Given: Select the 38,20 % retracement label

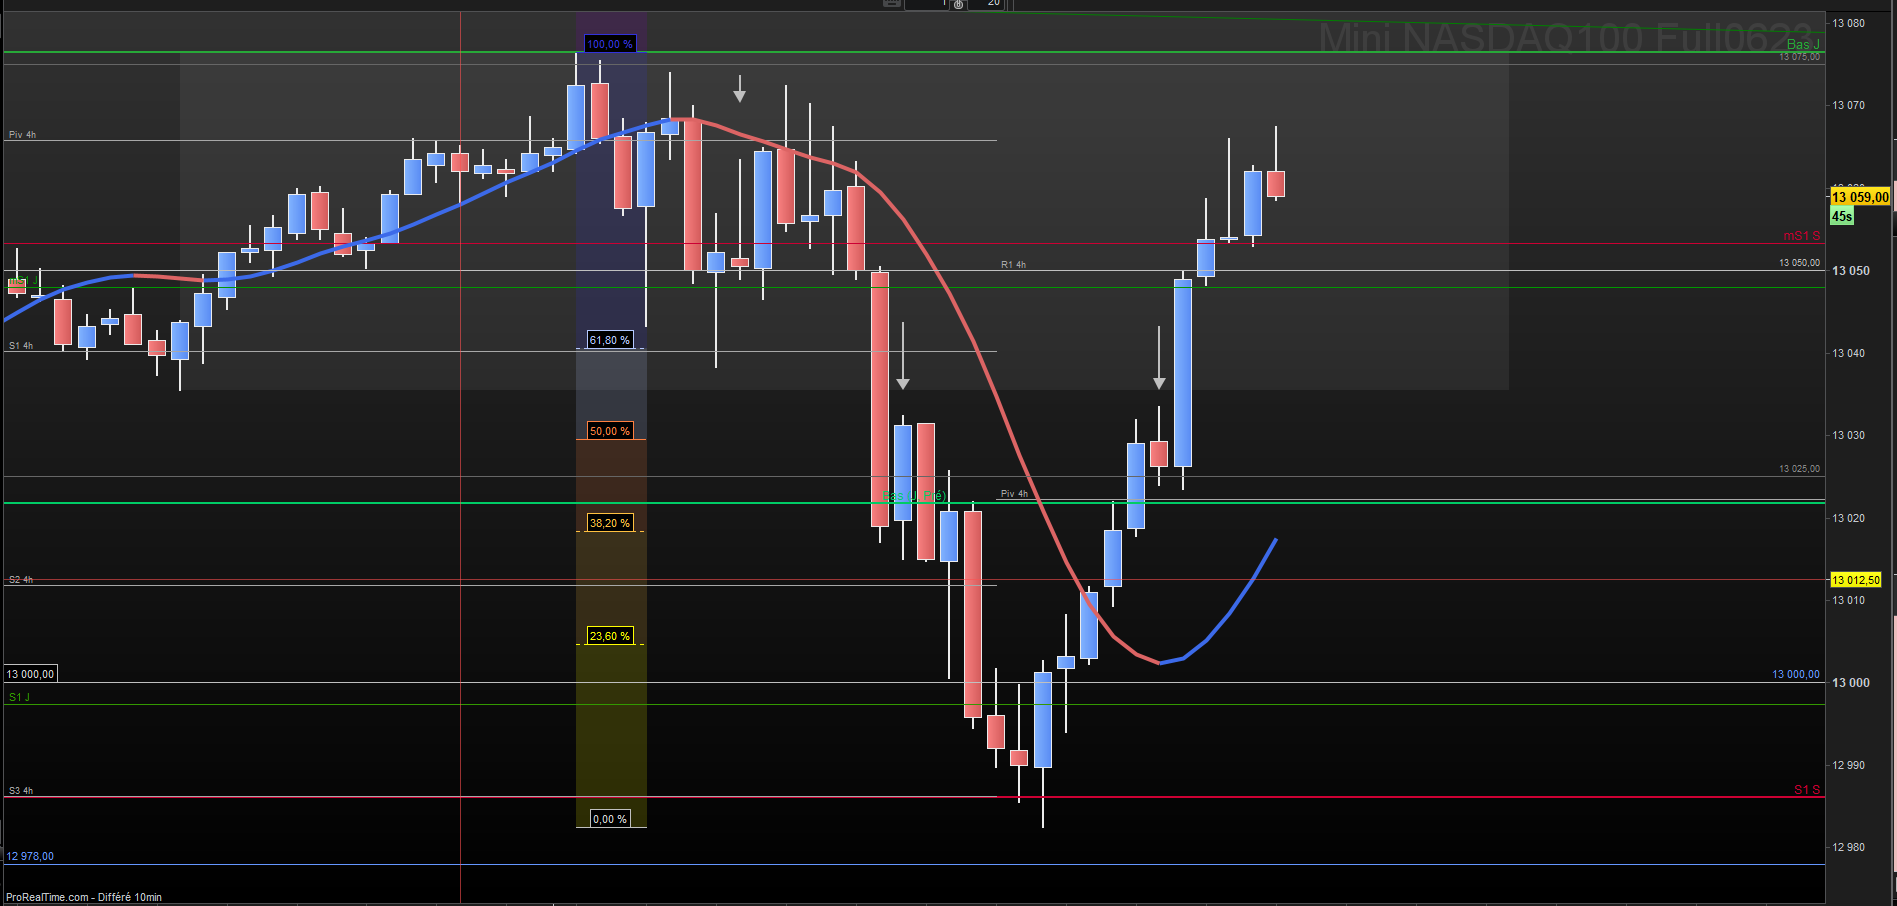Looking at the screenshot, I should coord(609,523).
